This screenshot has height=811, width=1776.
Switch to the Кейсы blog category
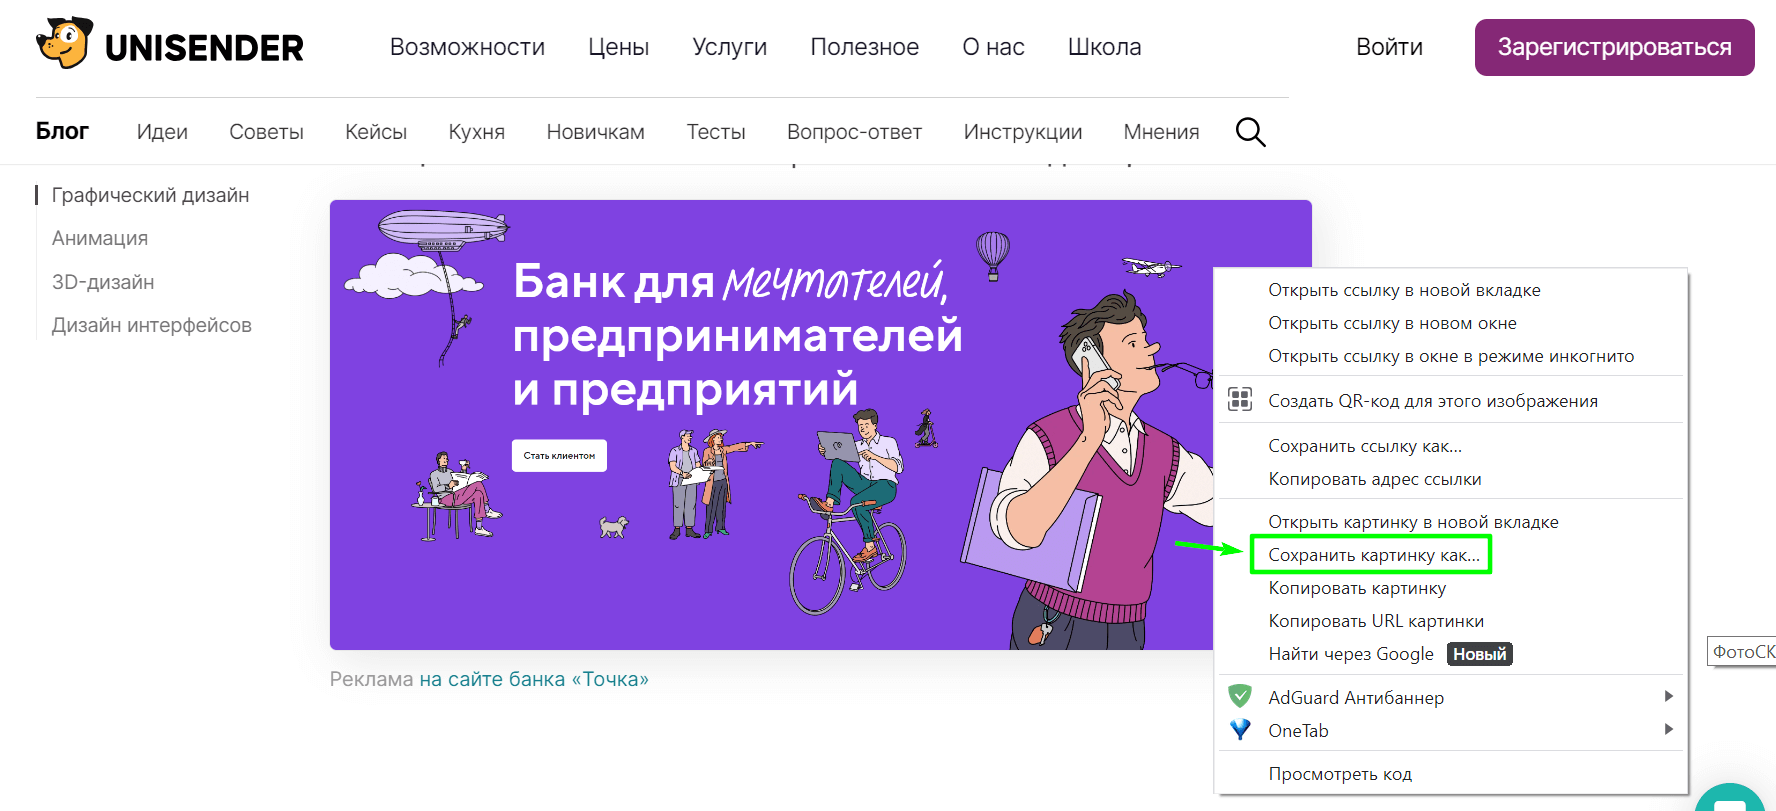[x=376, y=132]
